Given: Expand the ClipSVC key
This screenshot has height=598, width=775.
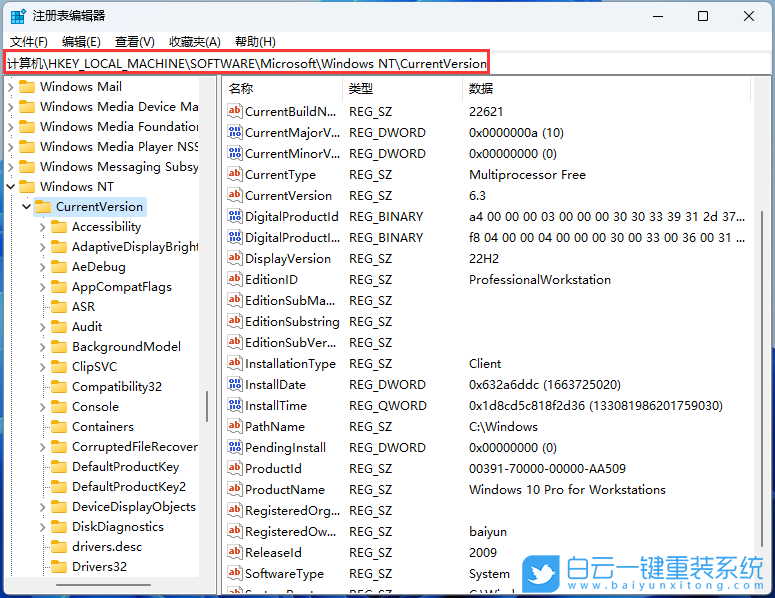Looking at the screenshot, I should click(43, 367).
